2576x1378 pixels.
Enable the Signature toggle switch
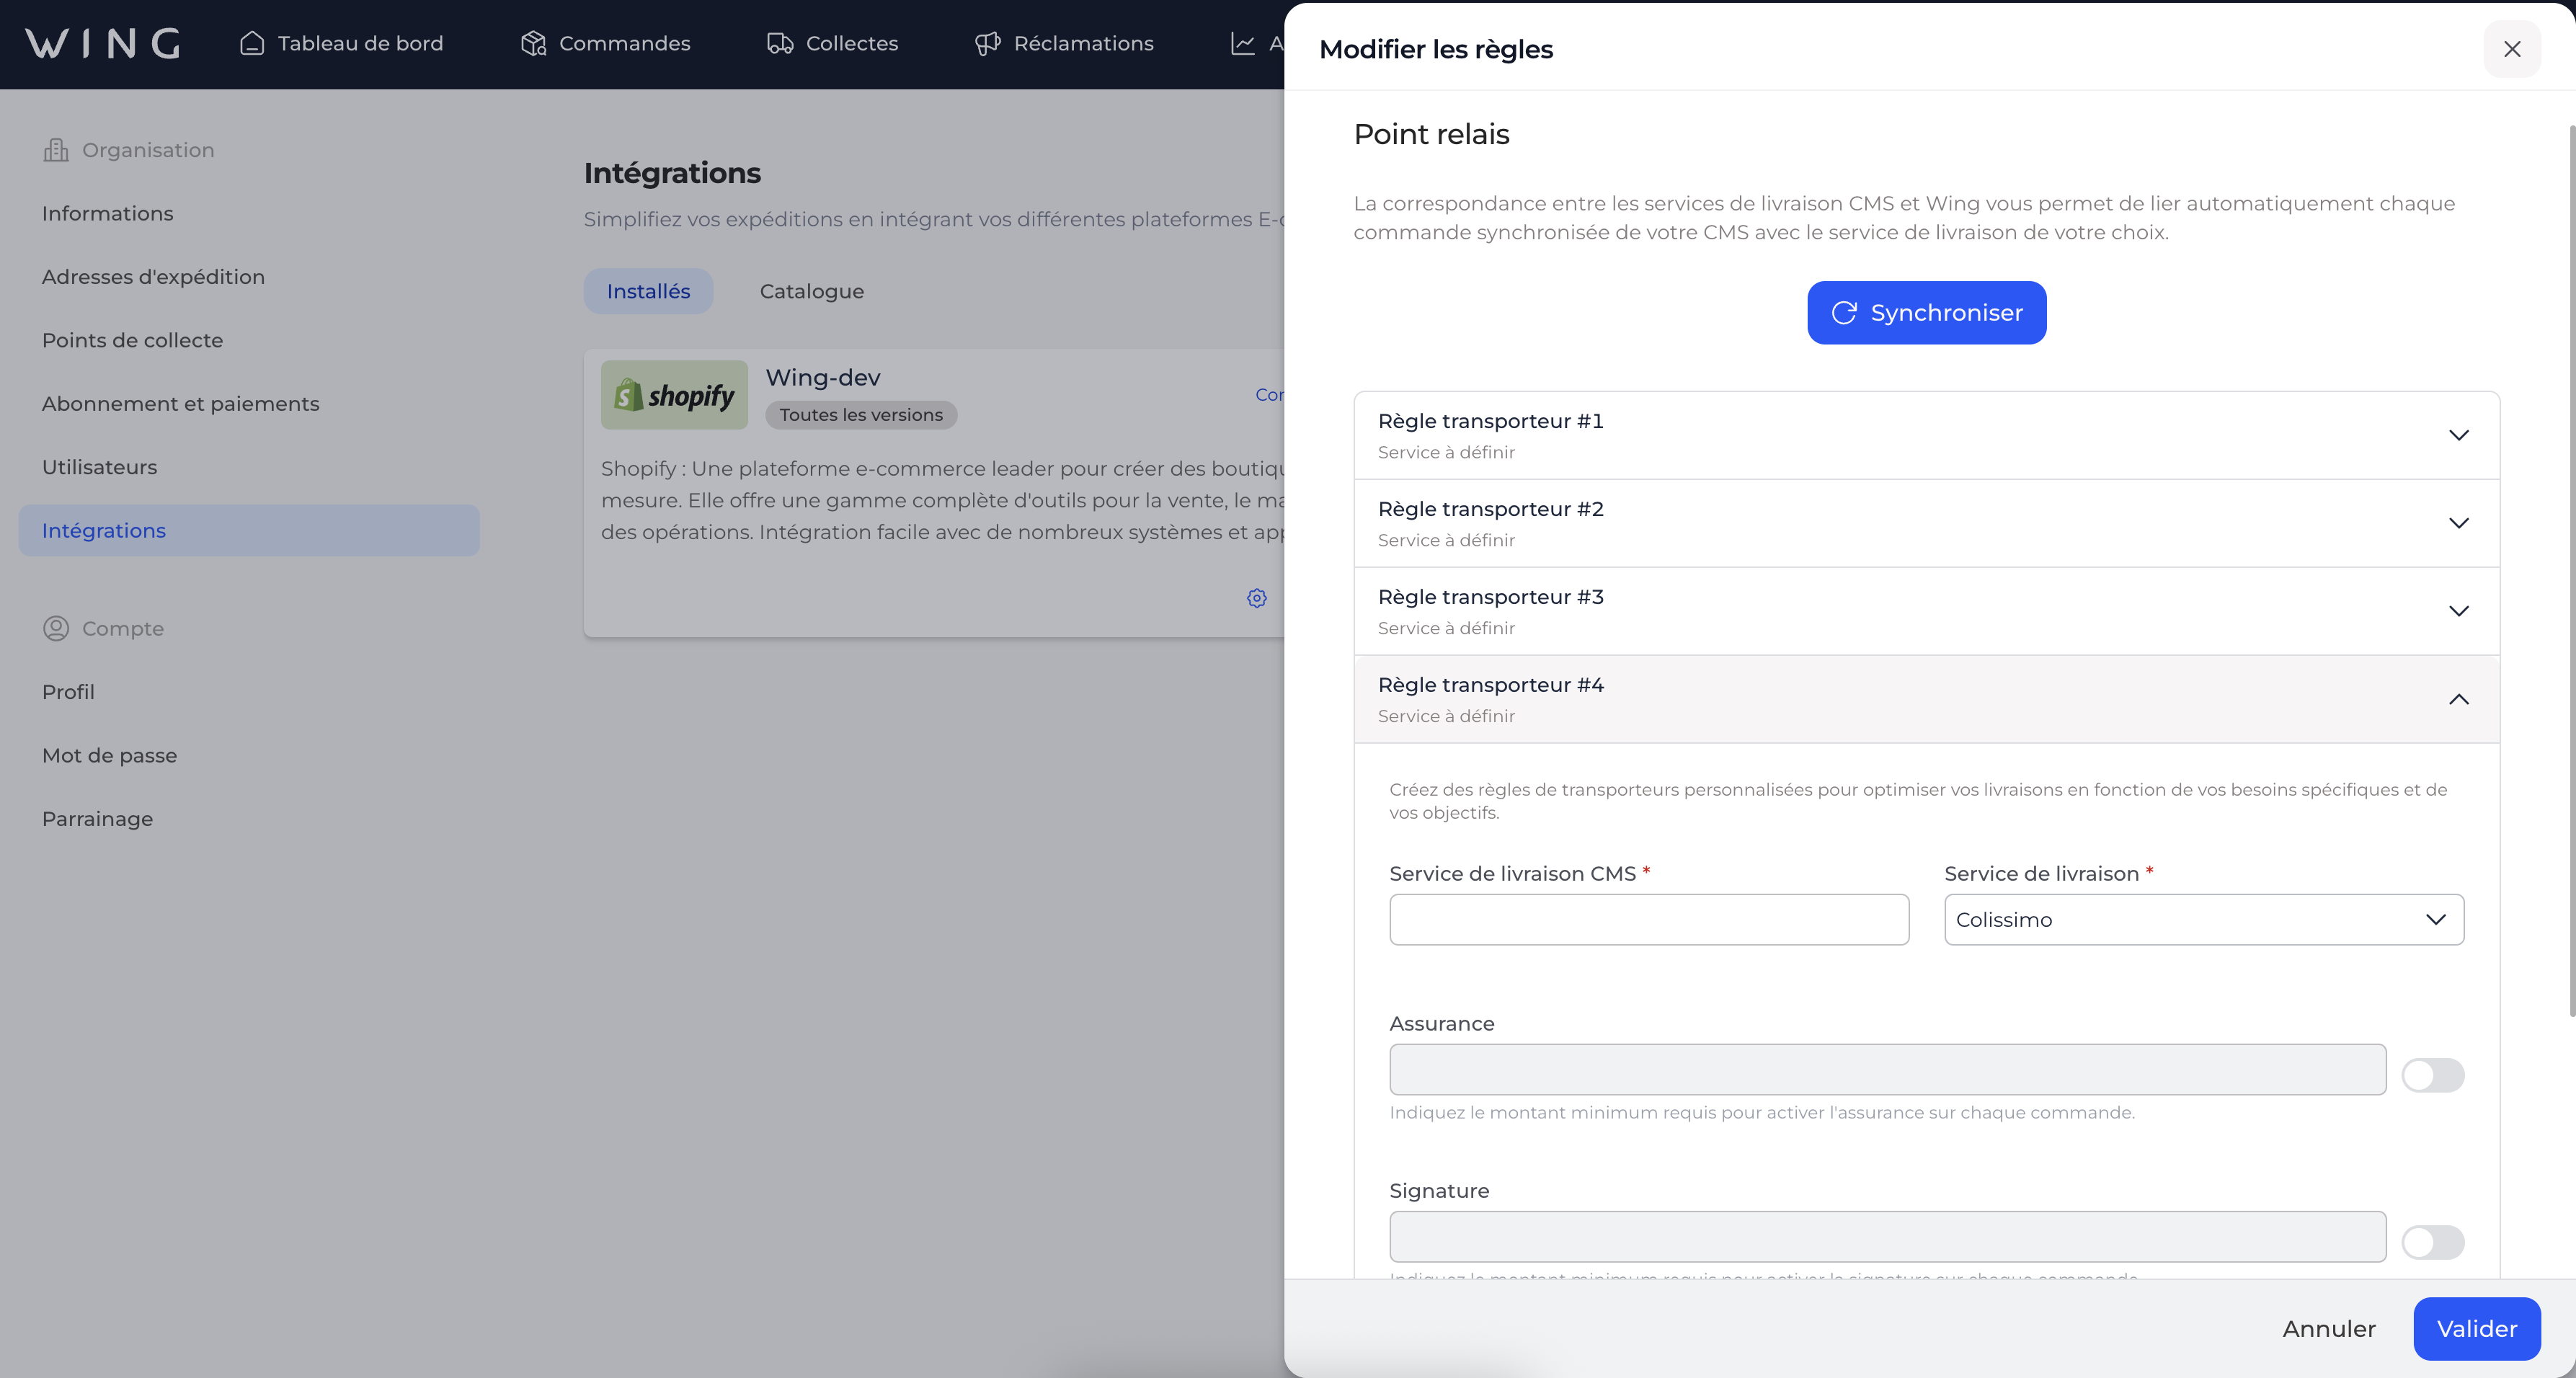pos(2432,1243)
